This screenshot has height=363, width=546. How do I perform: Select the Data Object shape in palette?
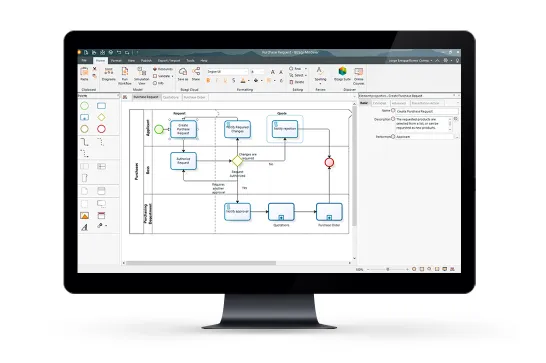pyautogui.click(x=84, y=191)
